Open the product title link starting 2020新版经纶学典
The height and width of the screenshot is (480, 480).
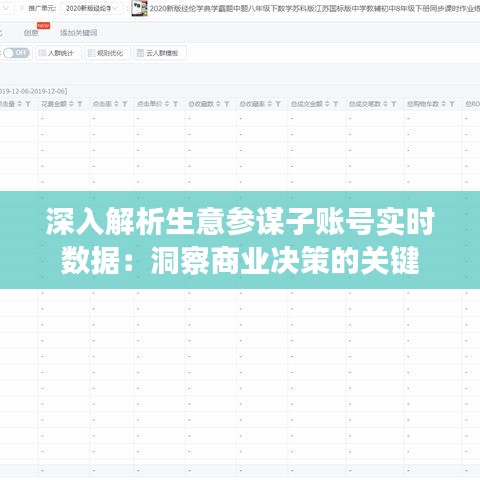[x=314, y=9]
